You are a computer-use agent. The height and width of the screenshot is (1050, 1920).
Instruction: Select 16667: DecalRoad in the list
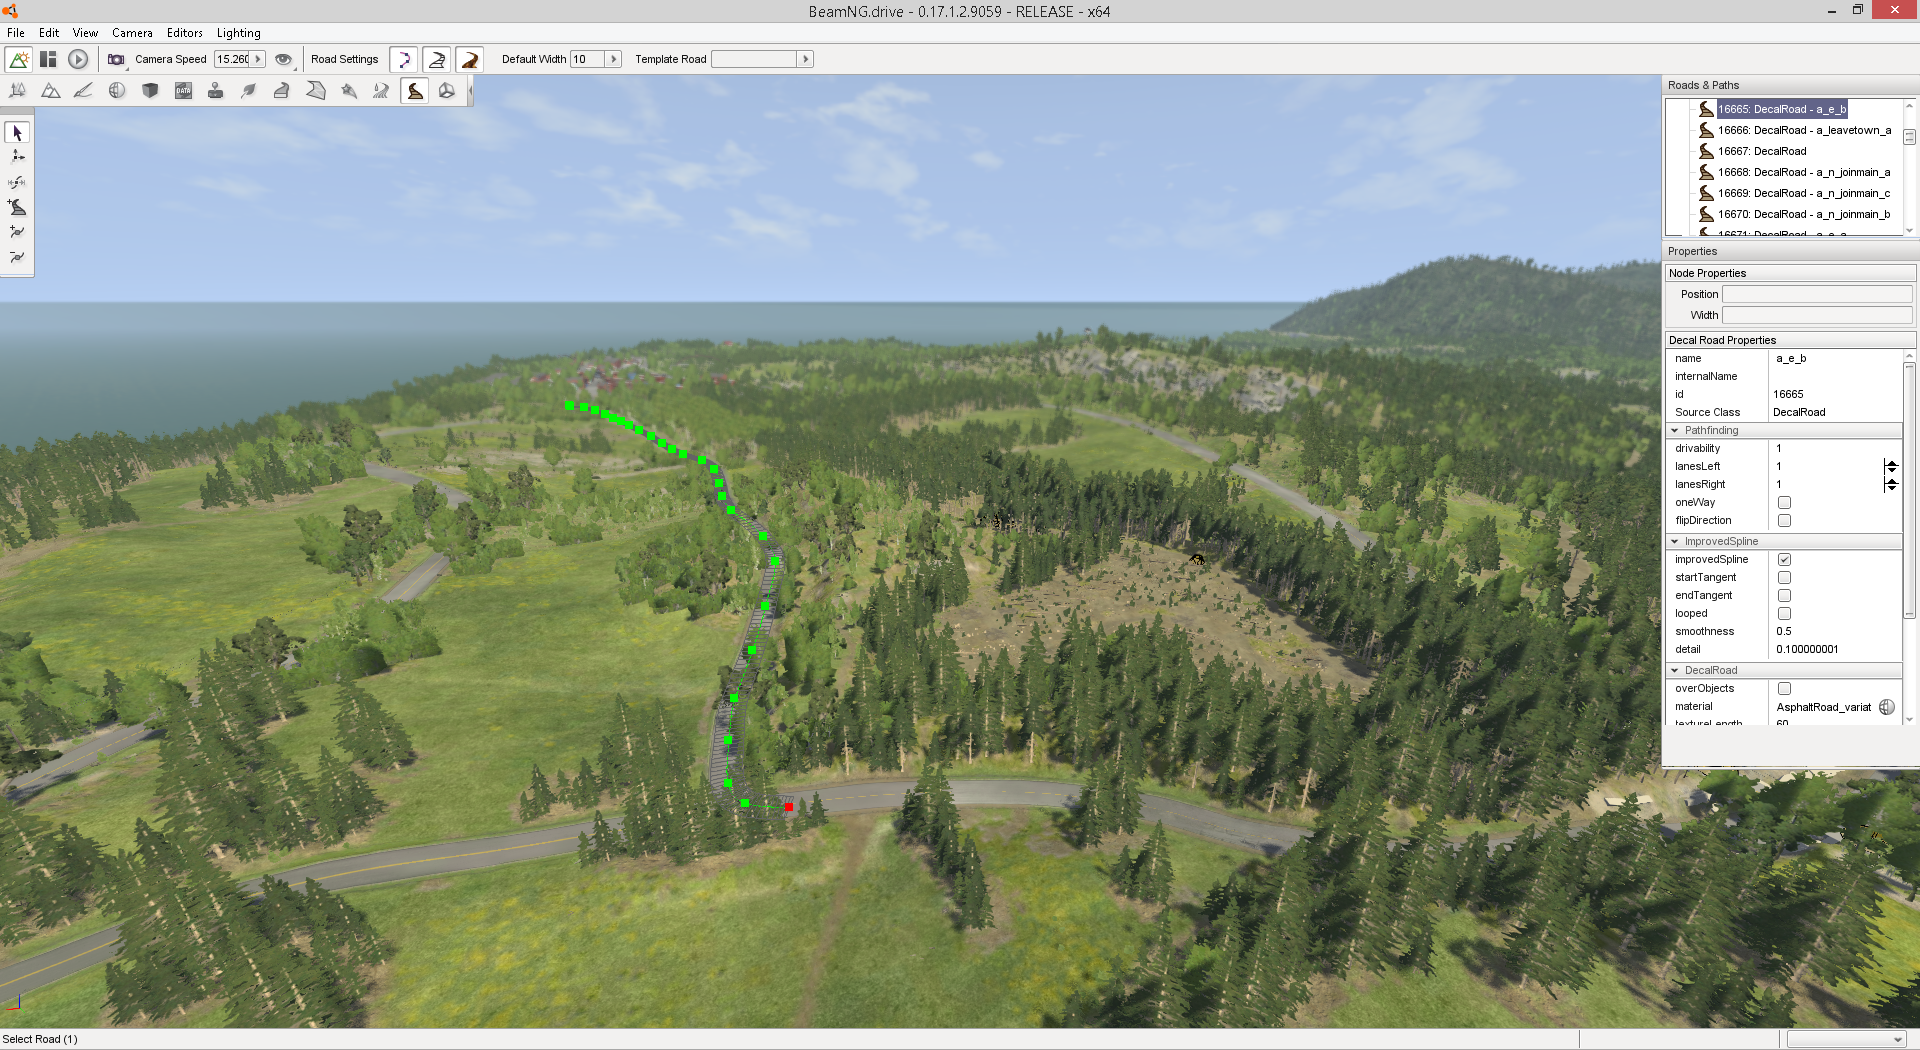coord(1762,152)
